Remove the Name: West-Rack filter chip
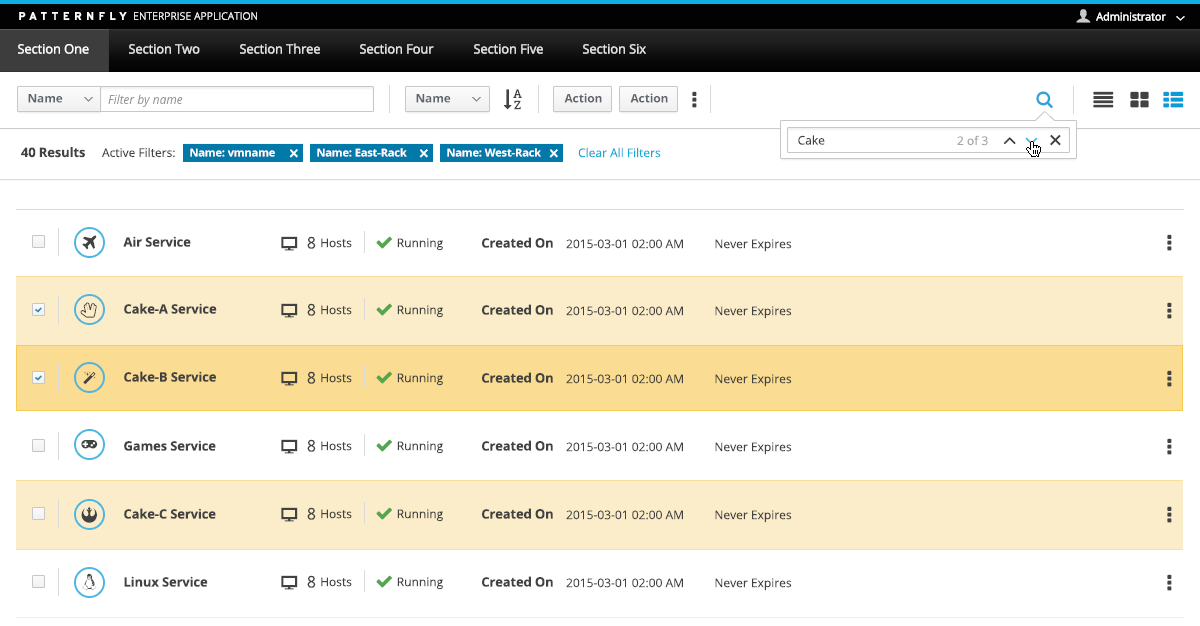 tap(556, 153)
